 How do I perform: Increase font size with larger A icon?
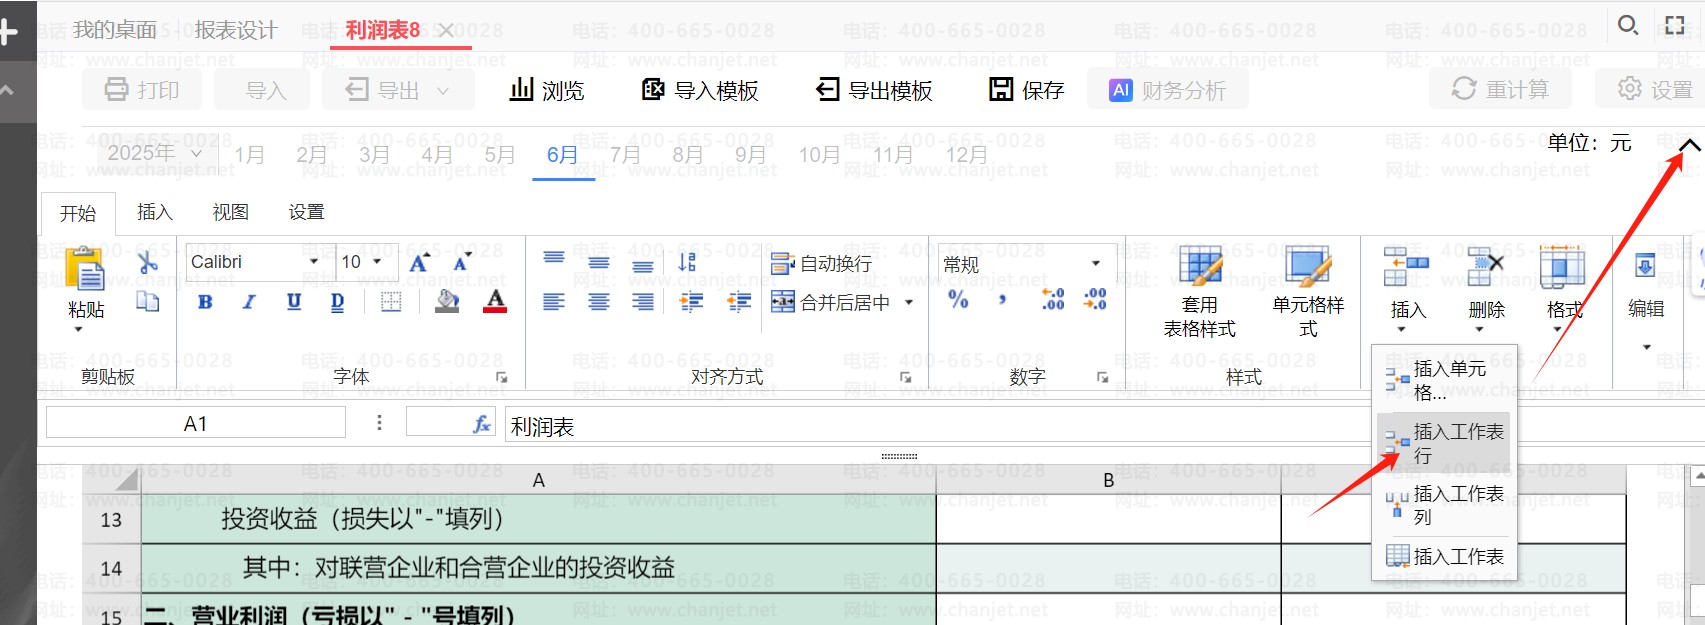point(419,263)
